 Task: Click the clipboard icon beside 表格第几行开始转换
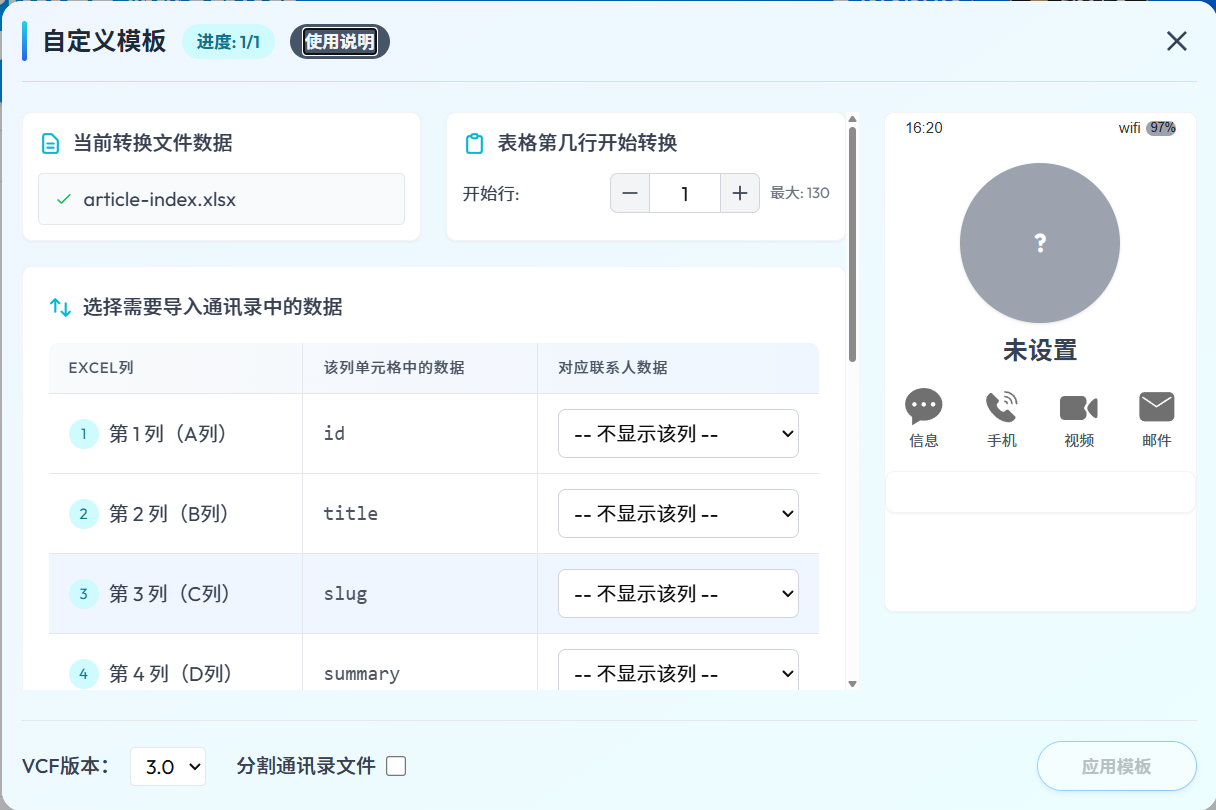(475, 144)
